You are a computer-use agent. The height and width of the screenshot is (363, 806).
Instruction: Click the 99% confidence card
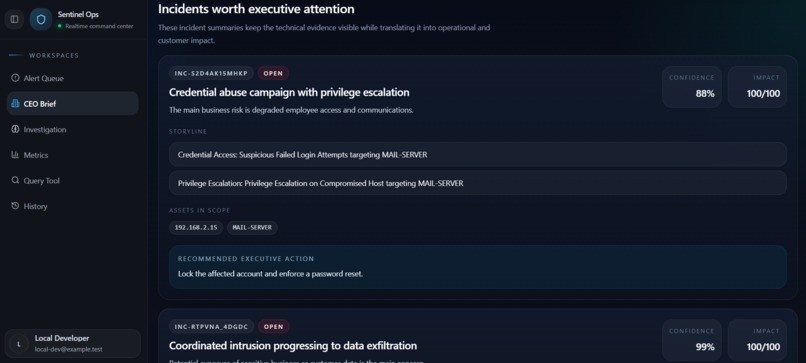pyautogui.click(x=691, y=340)
